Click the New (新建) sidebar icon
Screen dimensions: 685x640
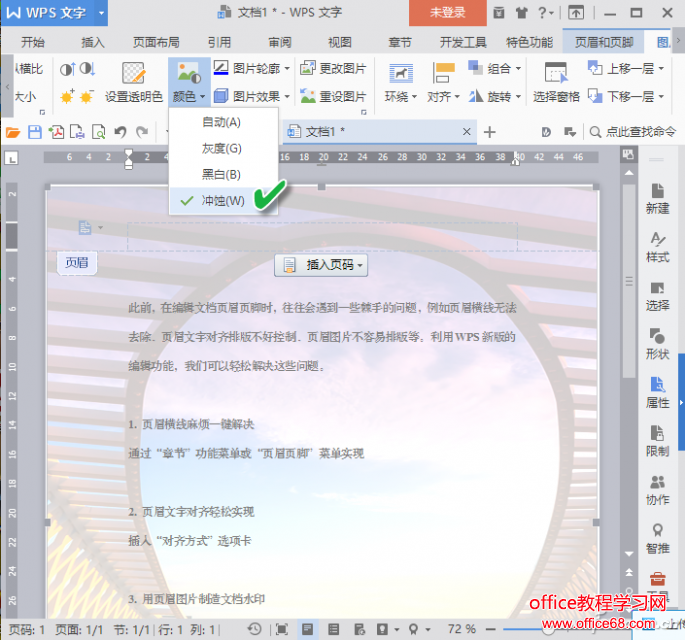[657, 199]
